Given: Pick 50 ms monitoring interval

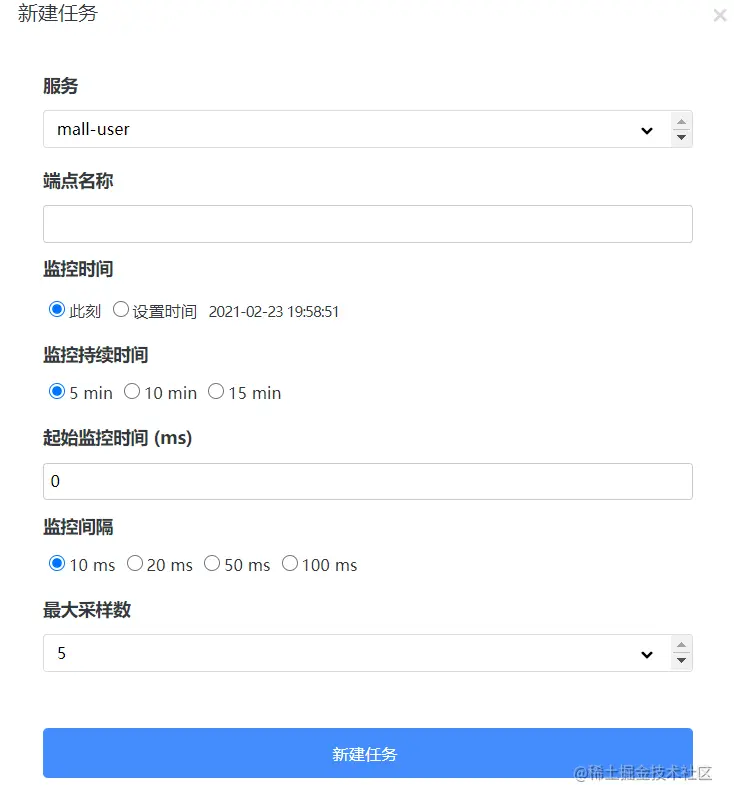Looking at the screenshot, I should click(211, 563).
